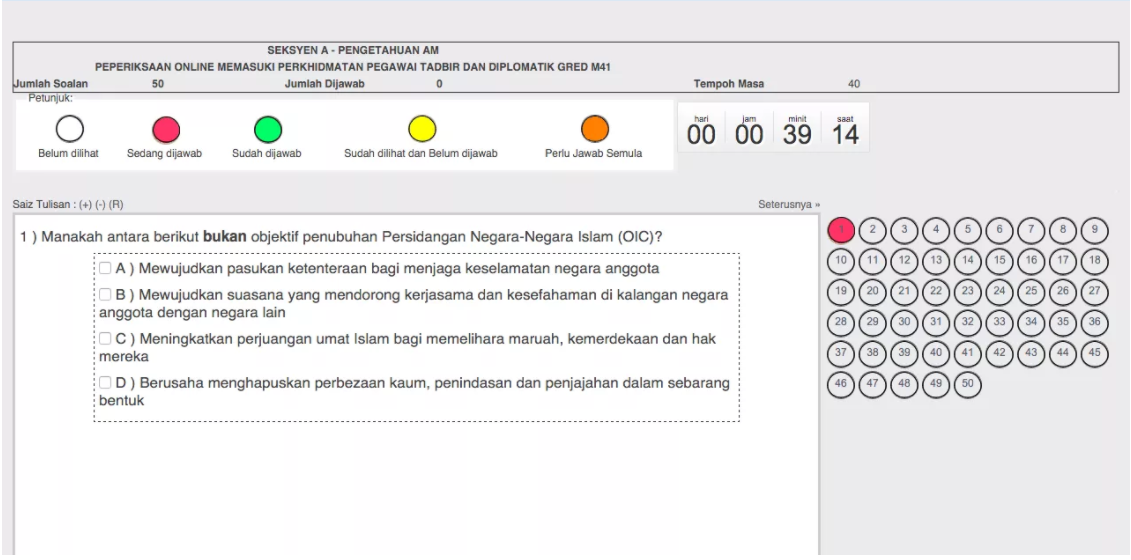Image resolution: width=1131 pixels, height=560 pixels.
Task: Click red 'Sedang dijawab' legend circle
Action: 166,129
